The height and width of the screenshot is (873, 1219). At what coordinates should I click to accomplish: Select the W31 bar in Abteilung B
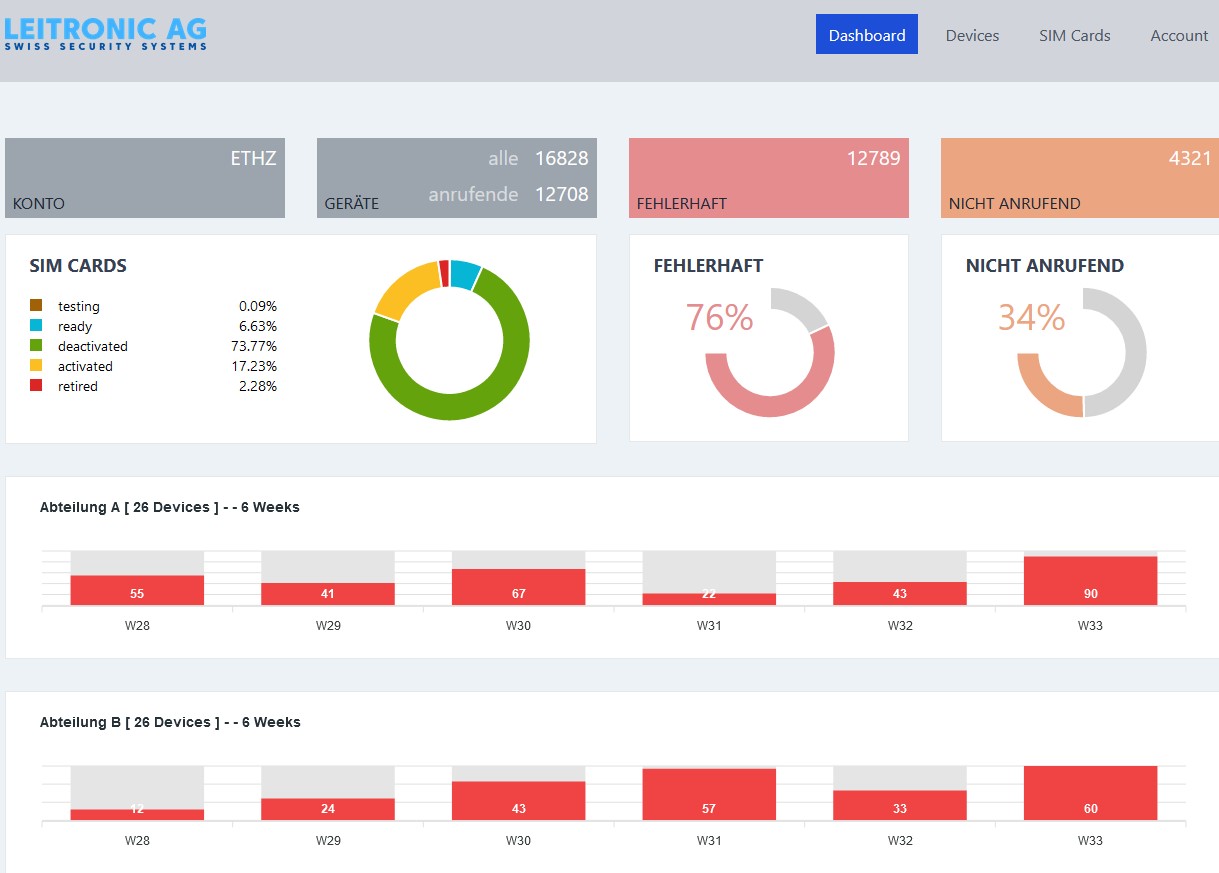(x=709, y=795)
